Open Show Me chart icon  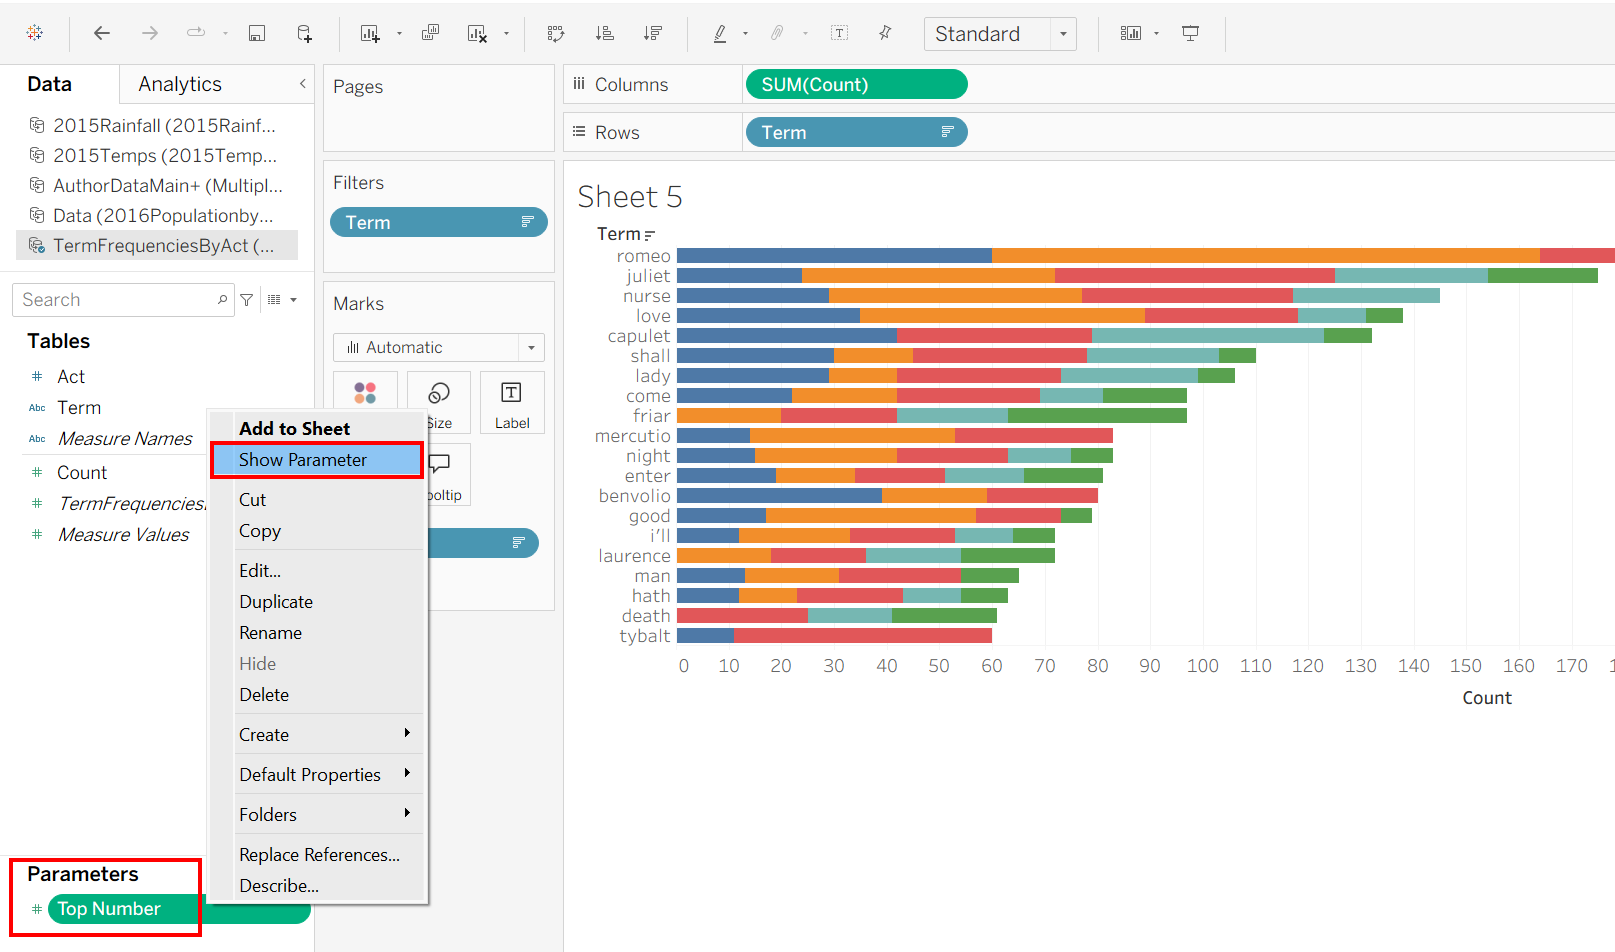pyautogui.click(x=1131, y=33)
